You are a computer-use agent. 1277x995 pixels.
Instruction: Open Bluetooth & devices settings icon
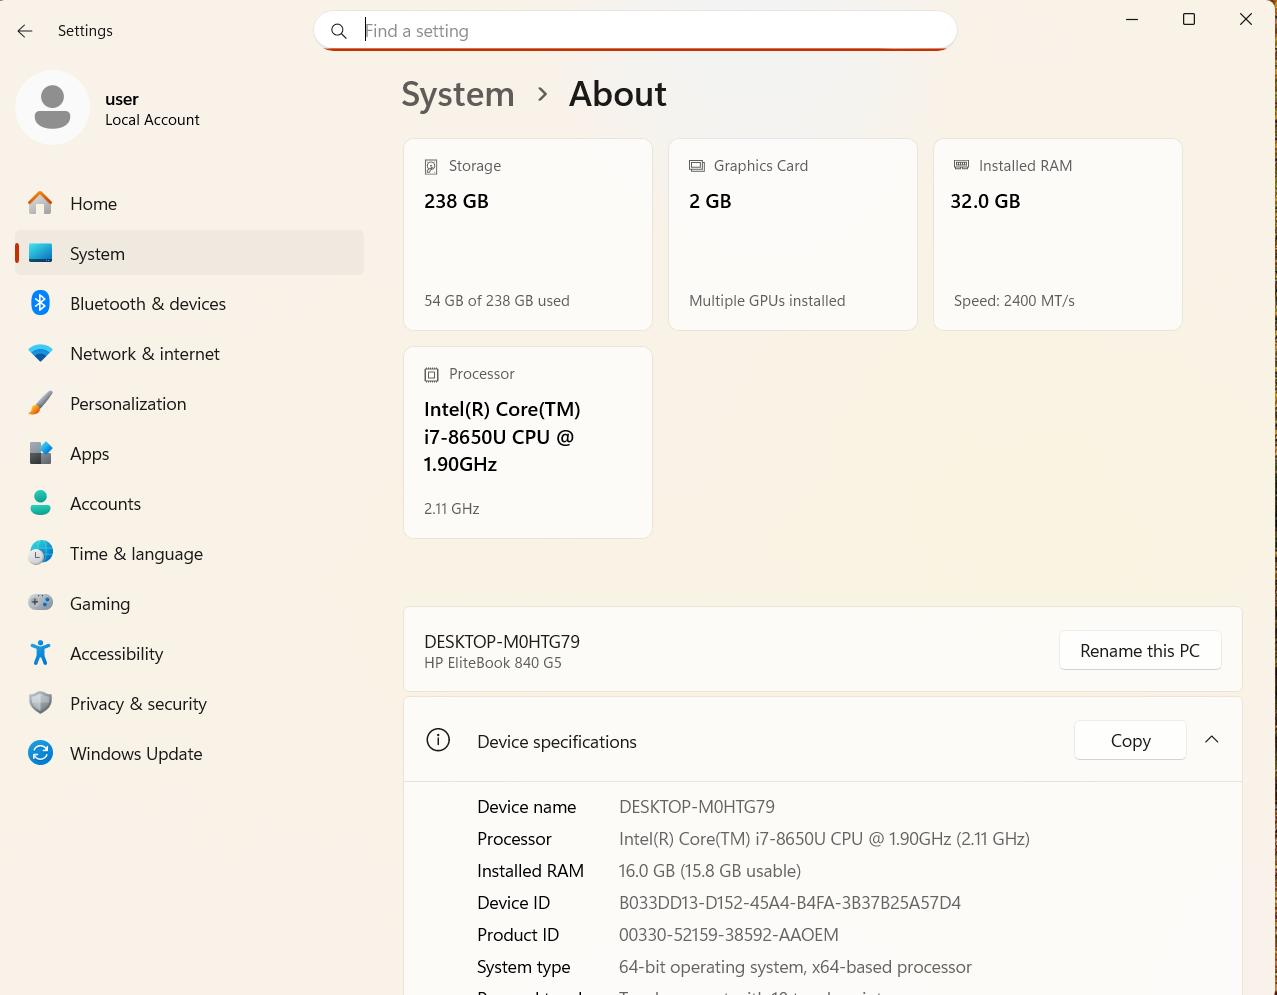point(40,303)
